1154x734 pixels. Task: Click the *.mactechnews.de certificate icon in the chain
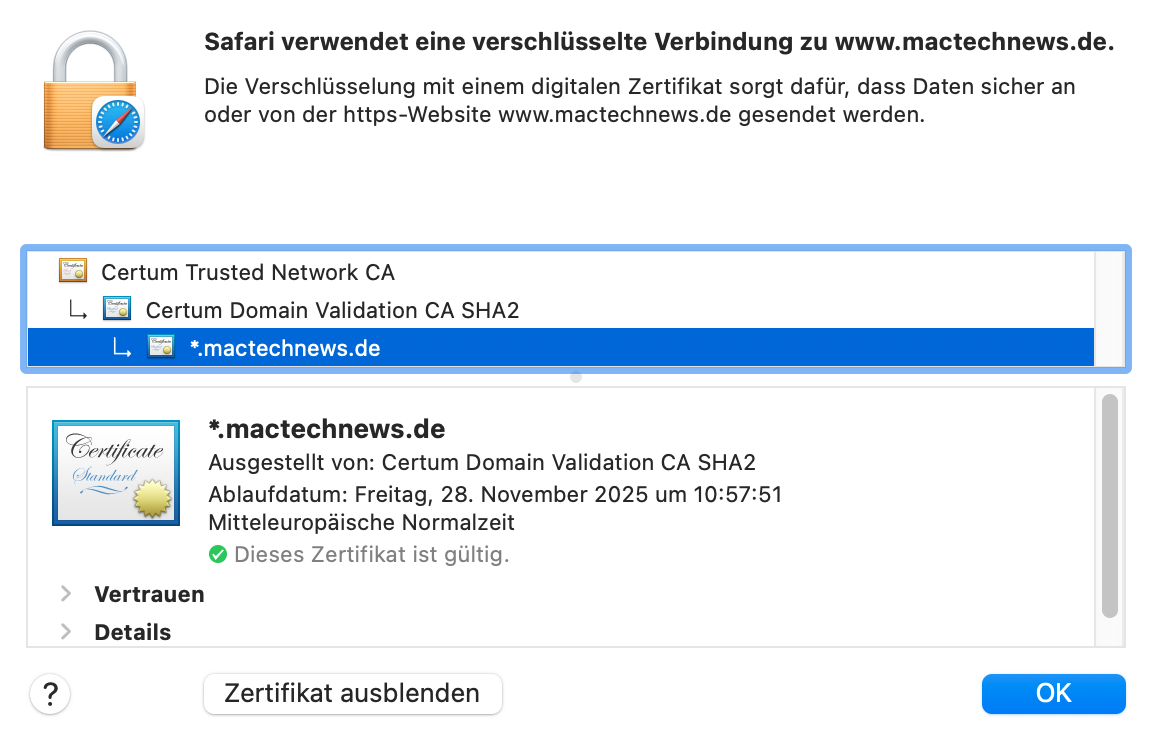coord(161,347)
